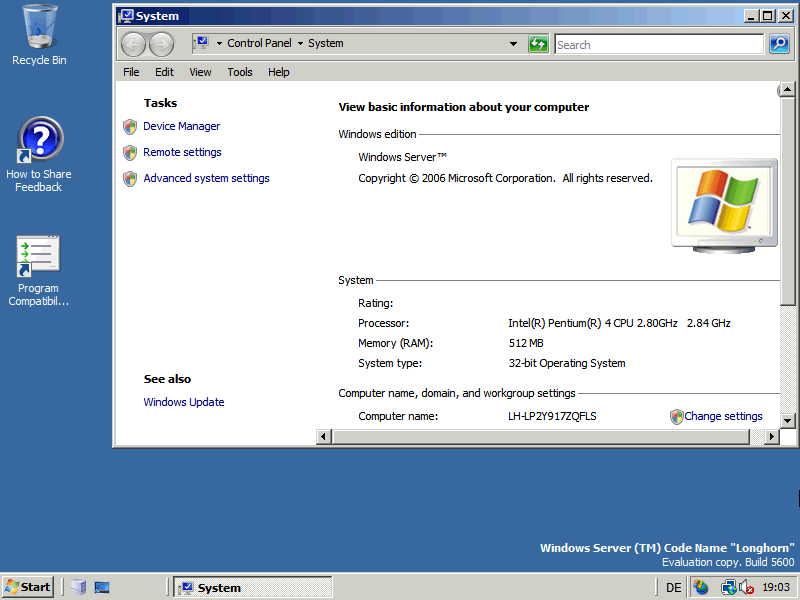Open Advanced system settings link
This screenshot has width=800, height=600.
click(206, 178)
